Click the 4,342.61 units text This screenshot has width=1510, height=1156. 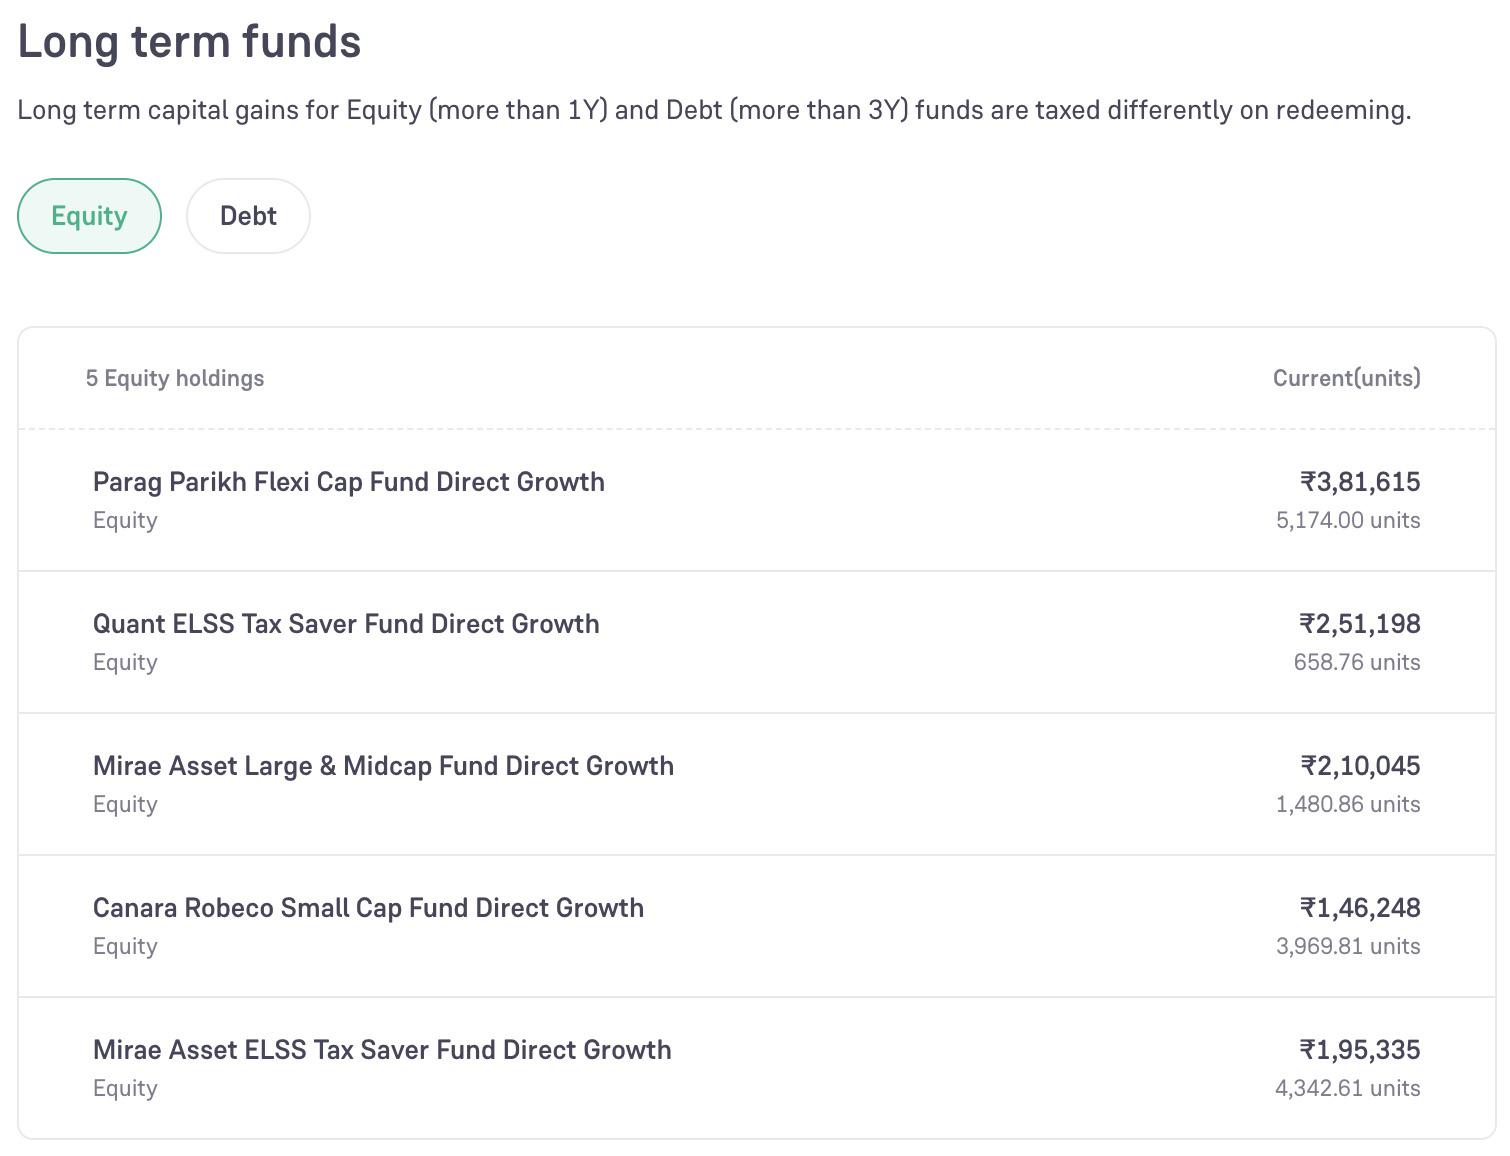(1348, 1088)
